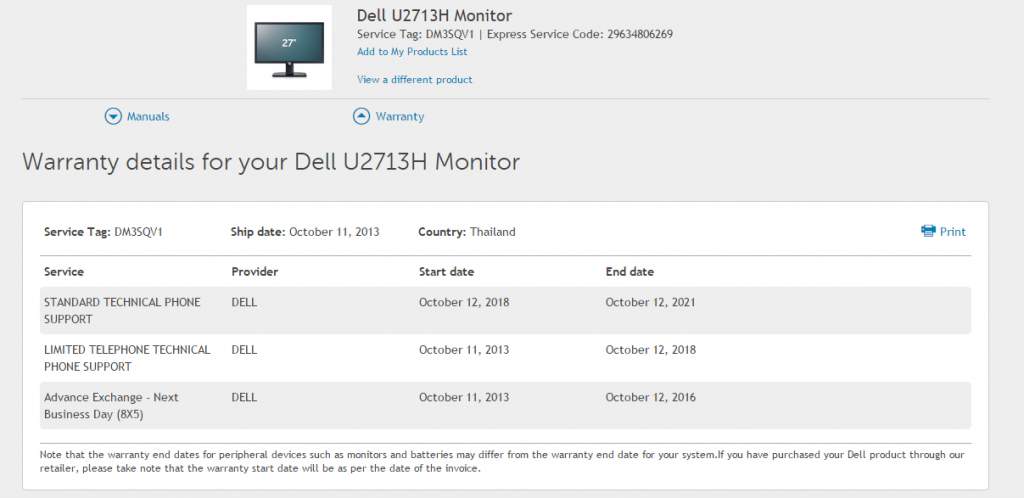This screenshot has height=498, width=1024.
Task: Open the Manuals tab label
Action: click(x=148, y=117)
